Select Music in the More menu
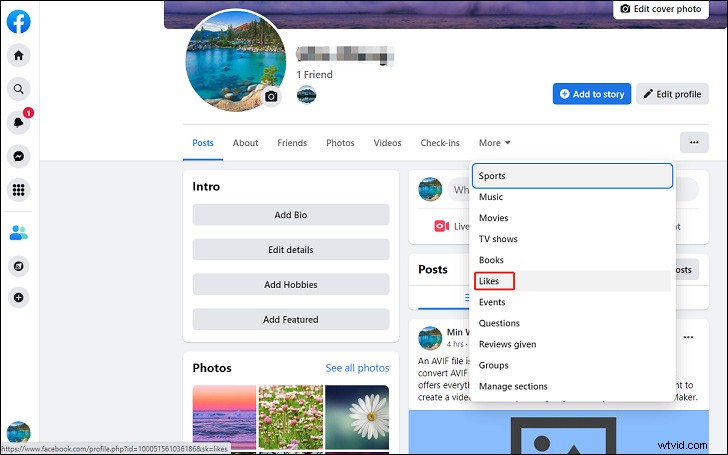728x455 pixels. coord(572,197)
